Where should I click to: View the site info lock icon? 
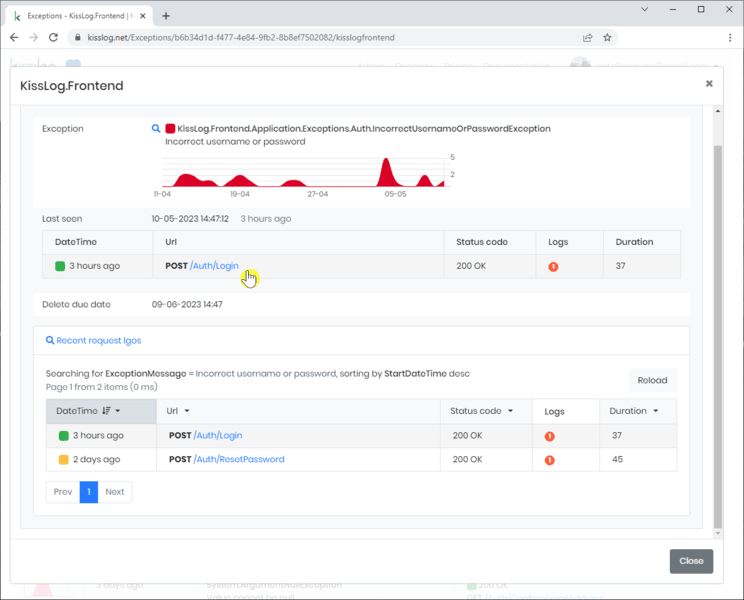click(78, 37)
